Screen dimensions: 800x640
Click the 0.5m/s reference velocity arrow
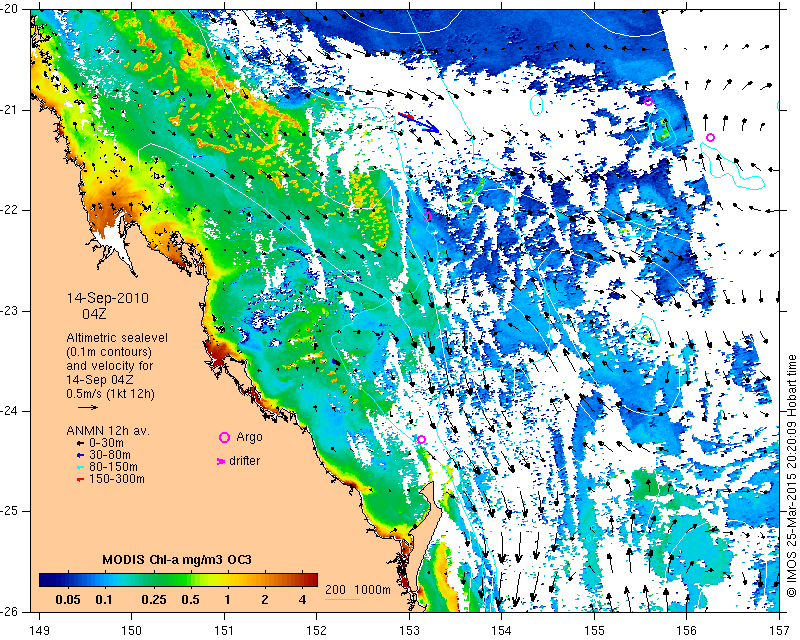point(88,407)
